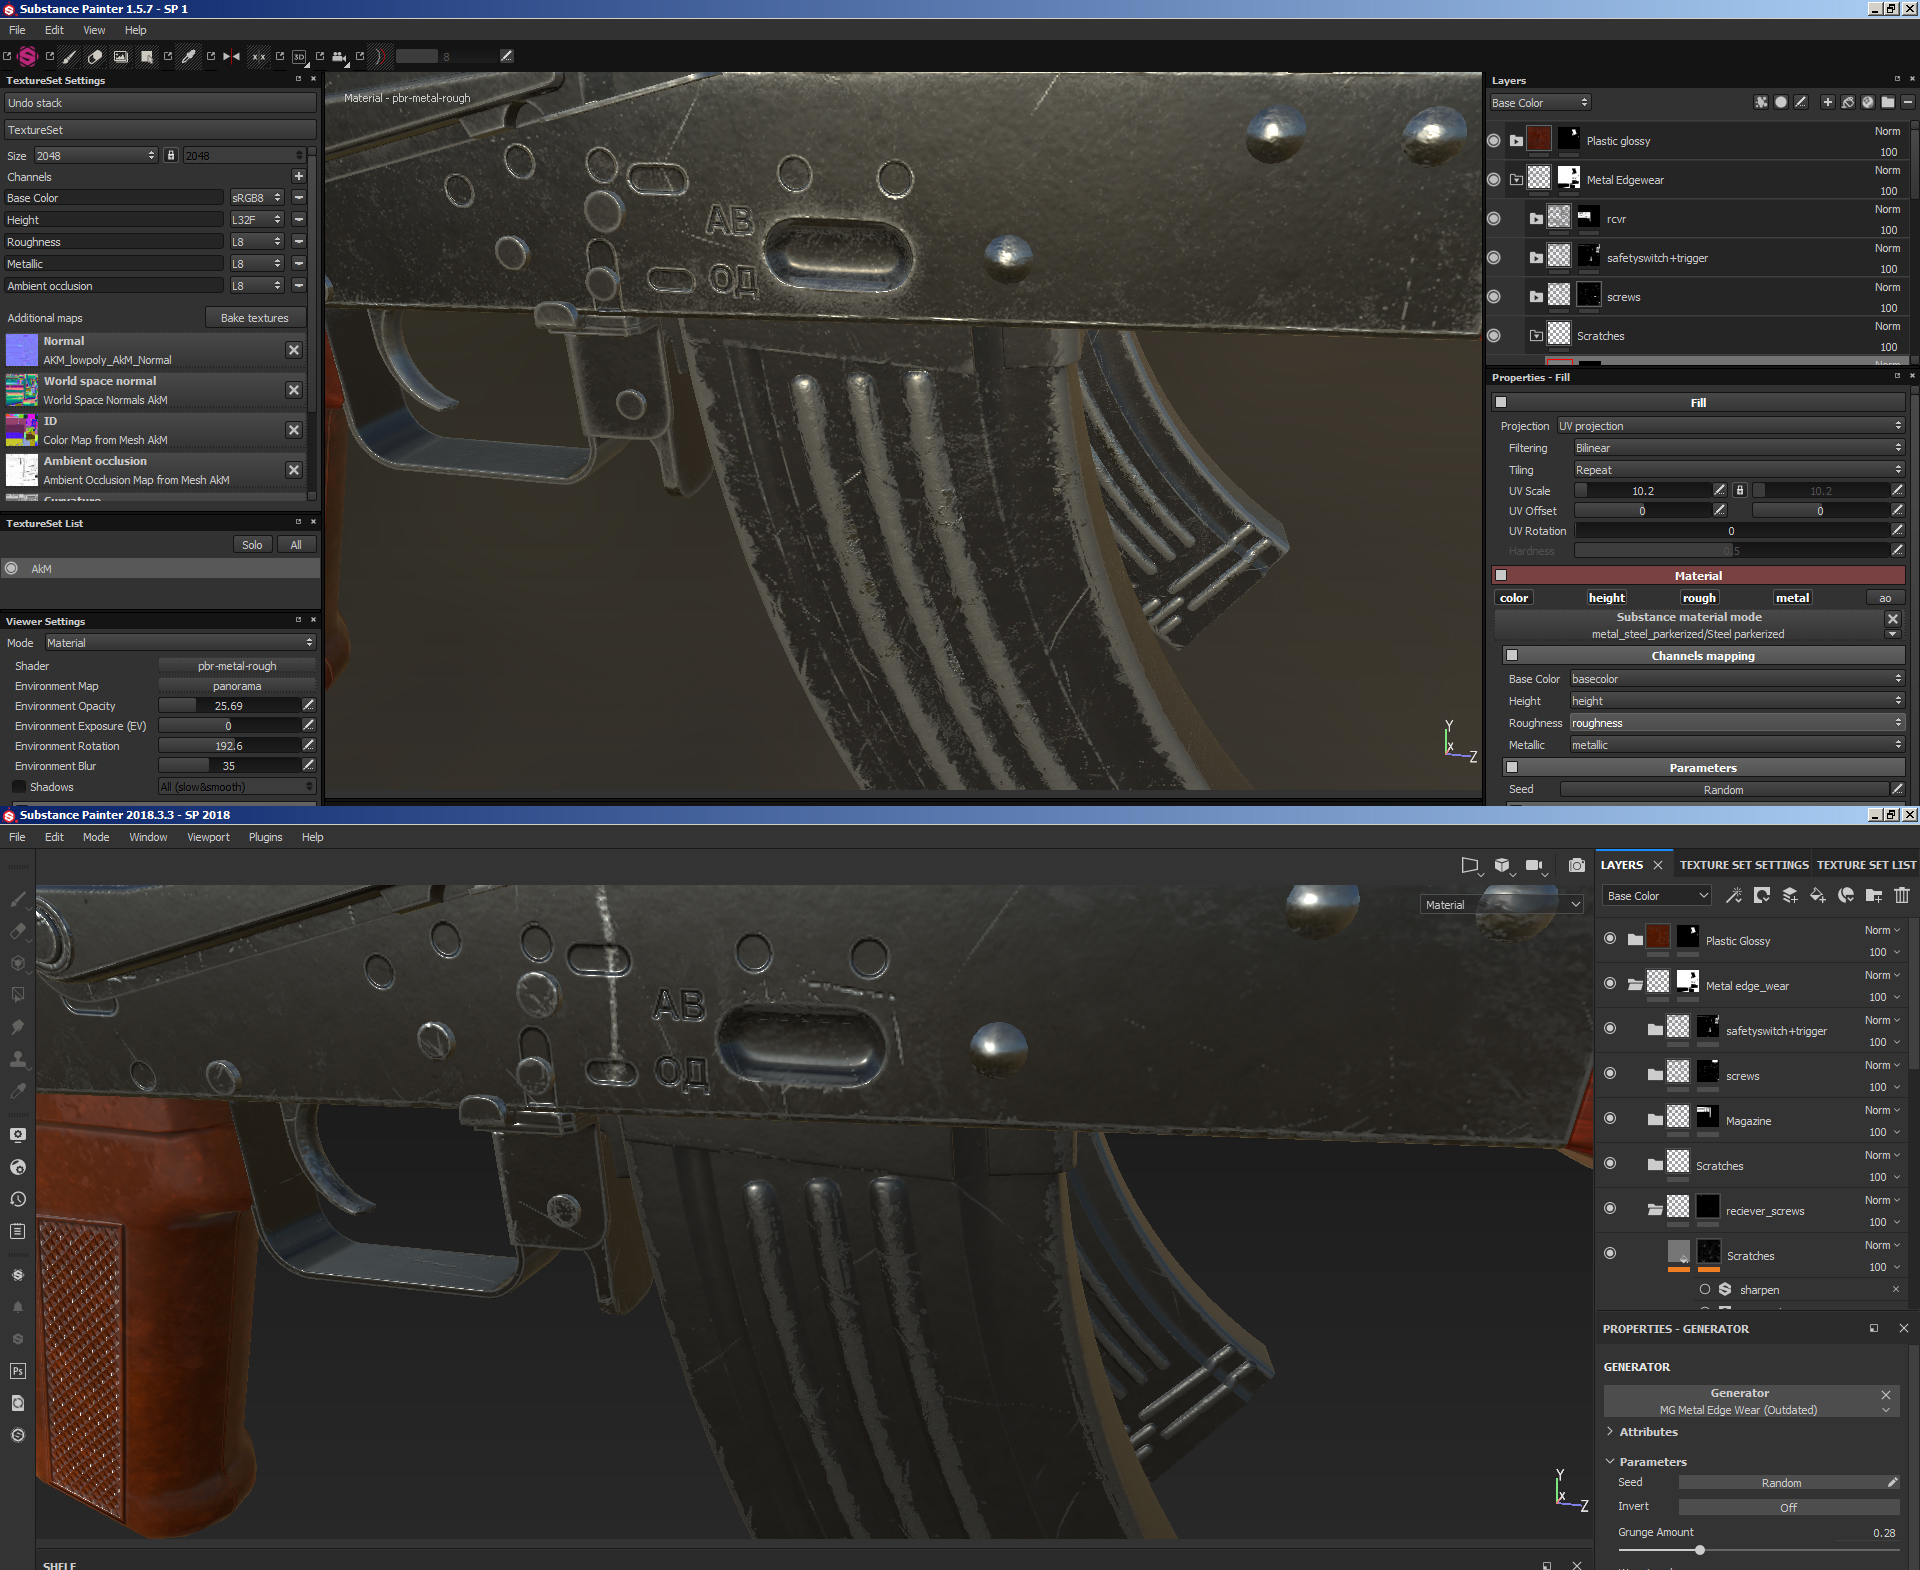Open History panel in SP 2018 sidebar
This screenshot has height=1570, width=1920.
18,1199
